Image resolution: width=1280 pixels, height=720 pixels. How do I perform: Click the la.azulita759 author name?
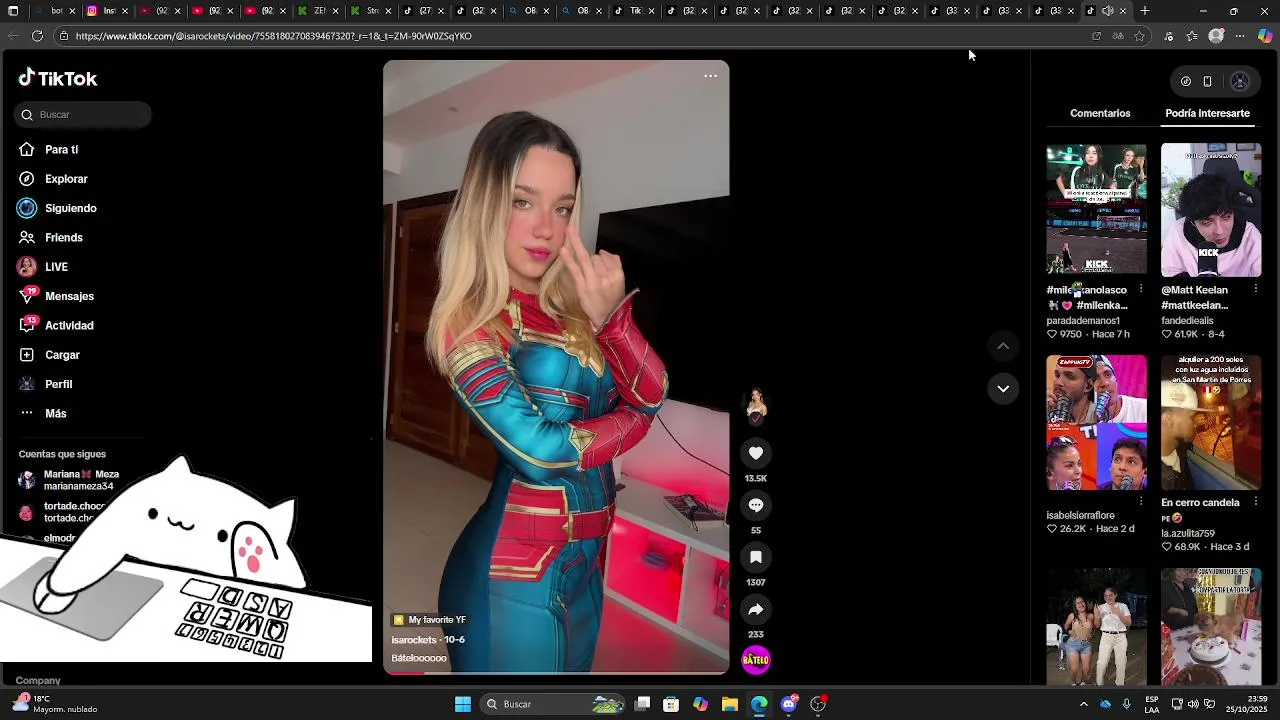click(1188, 534)
